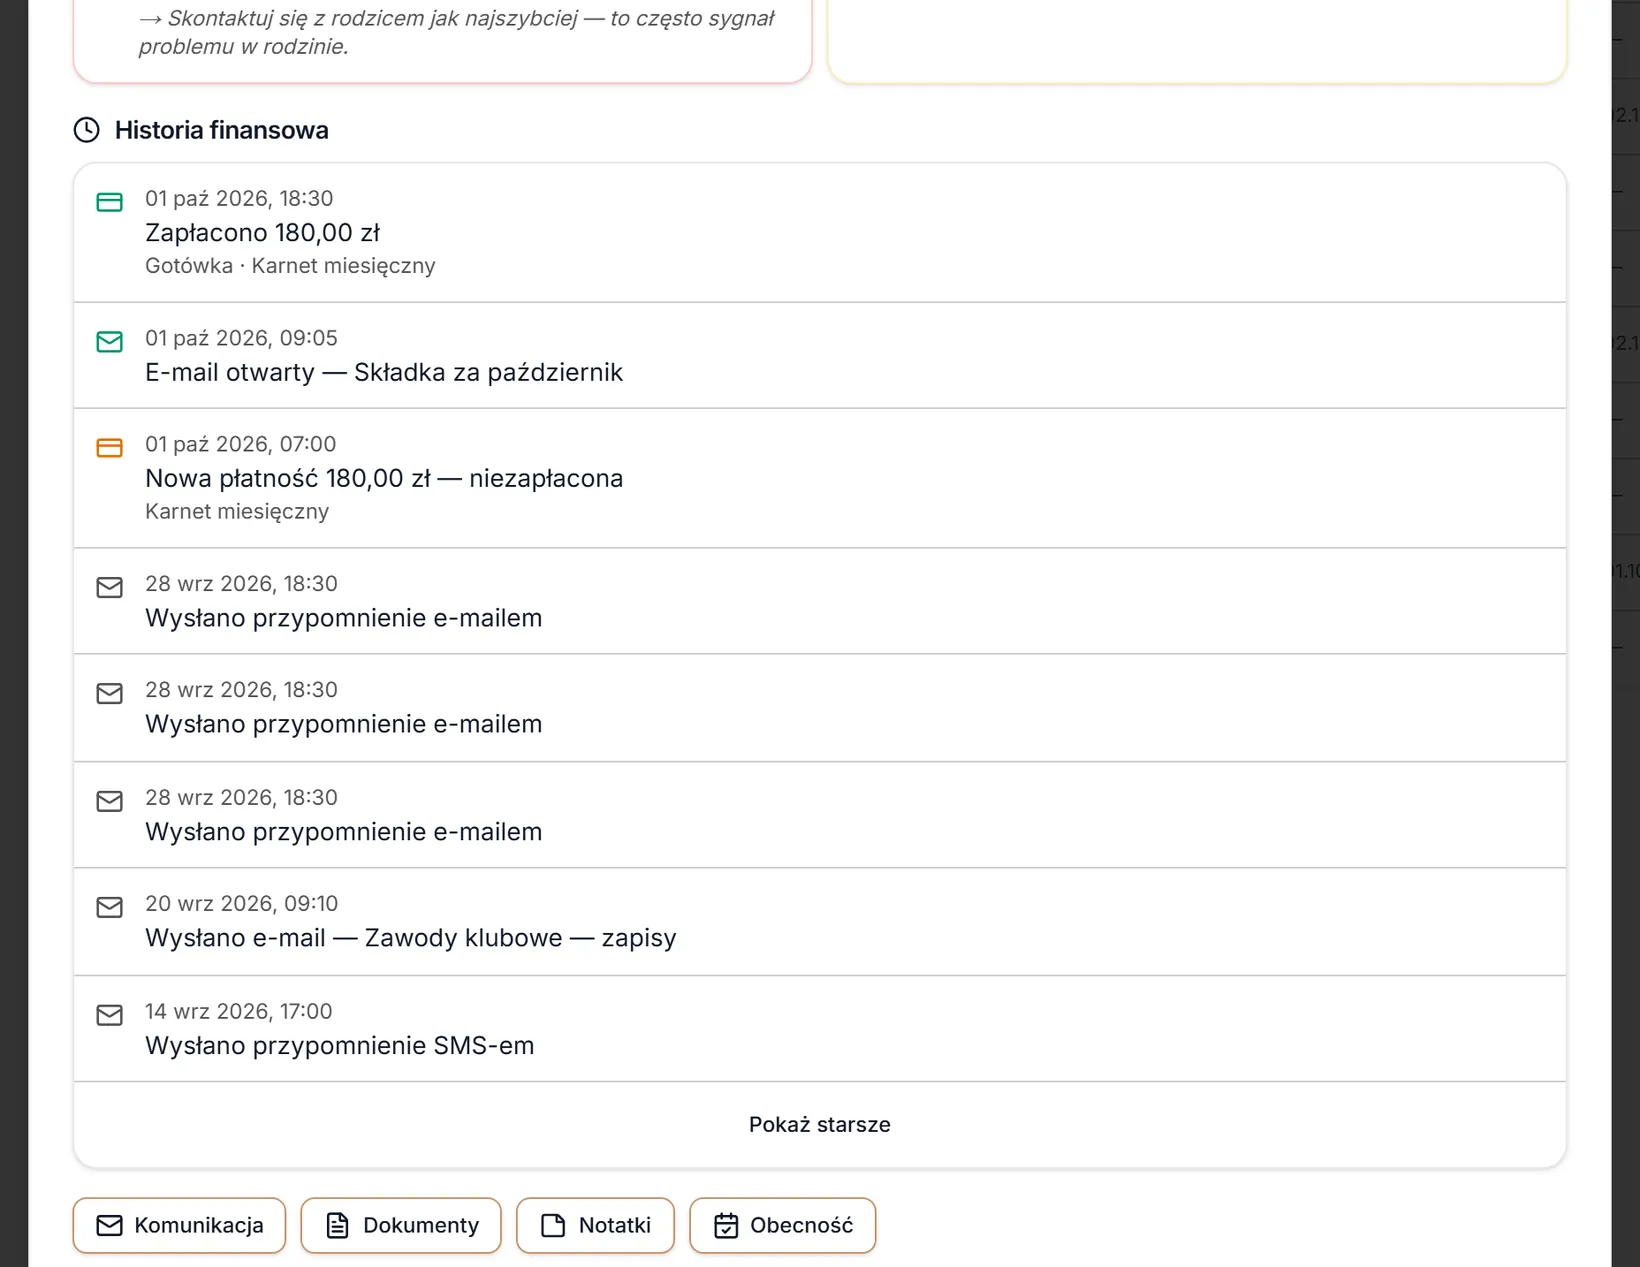Click Nowa płatność 180,00 zł — niezapłacona

click(x=384, y=478)
